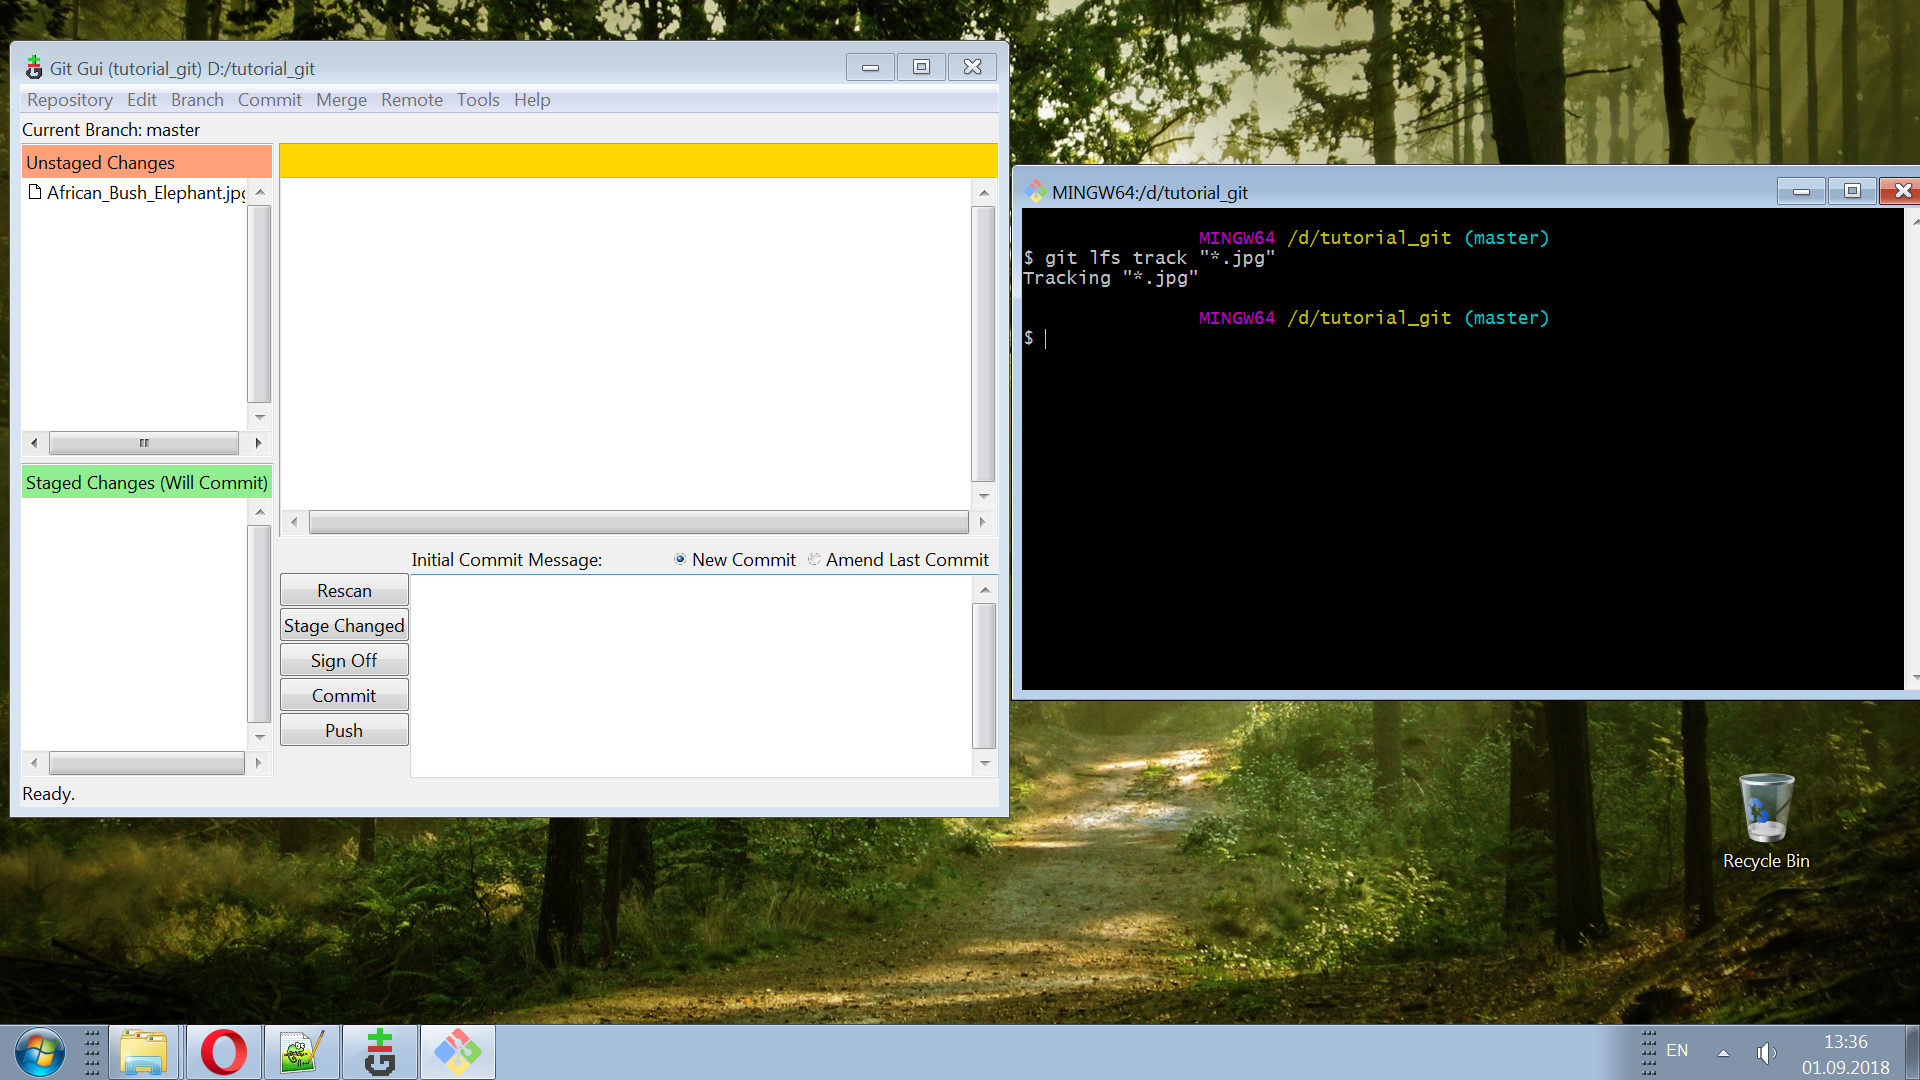This screenshot has width=1920, height=1080.
Task: Click the Remote menu item
Action: (x=411, y=99)
